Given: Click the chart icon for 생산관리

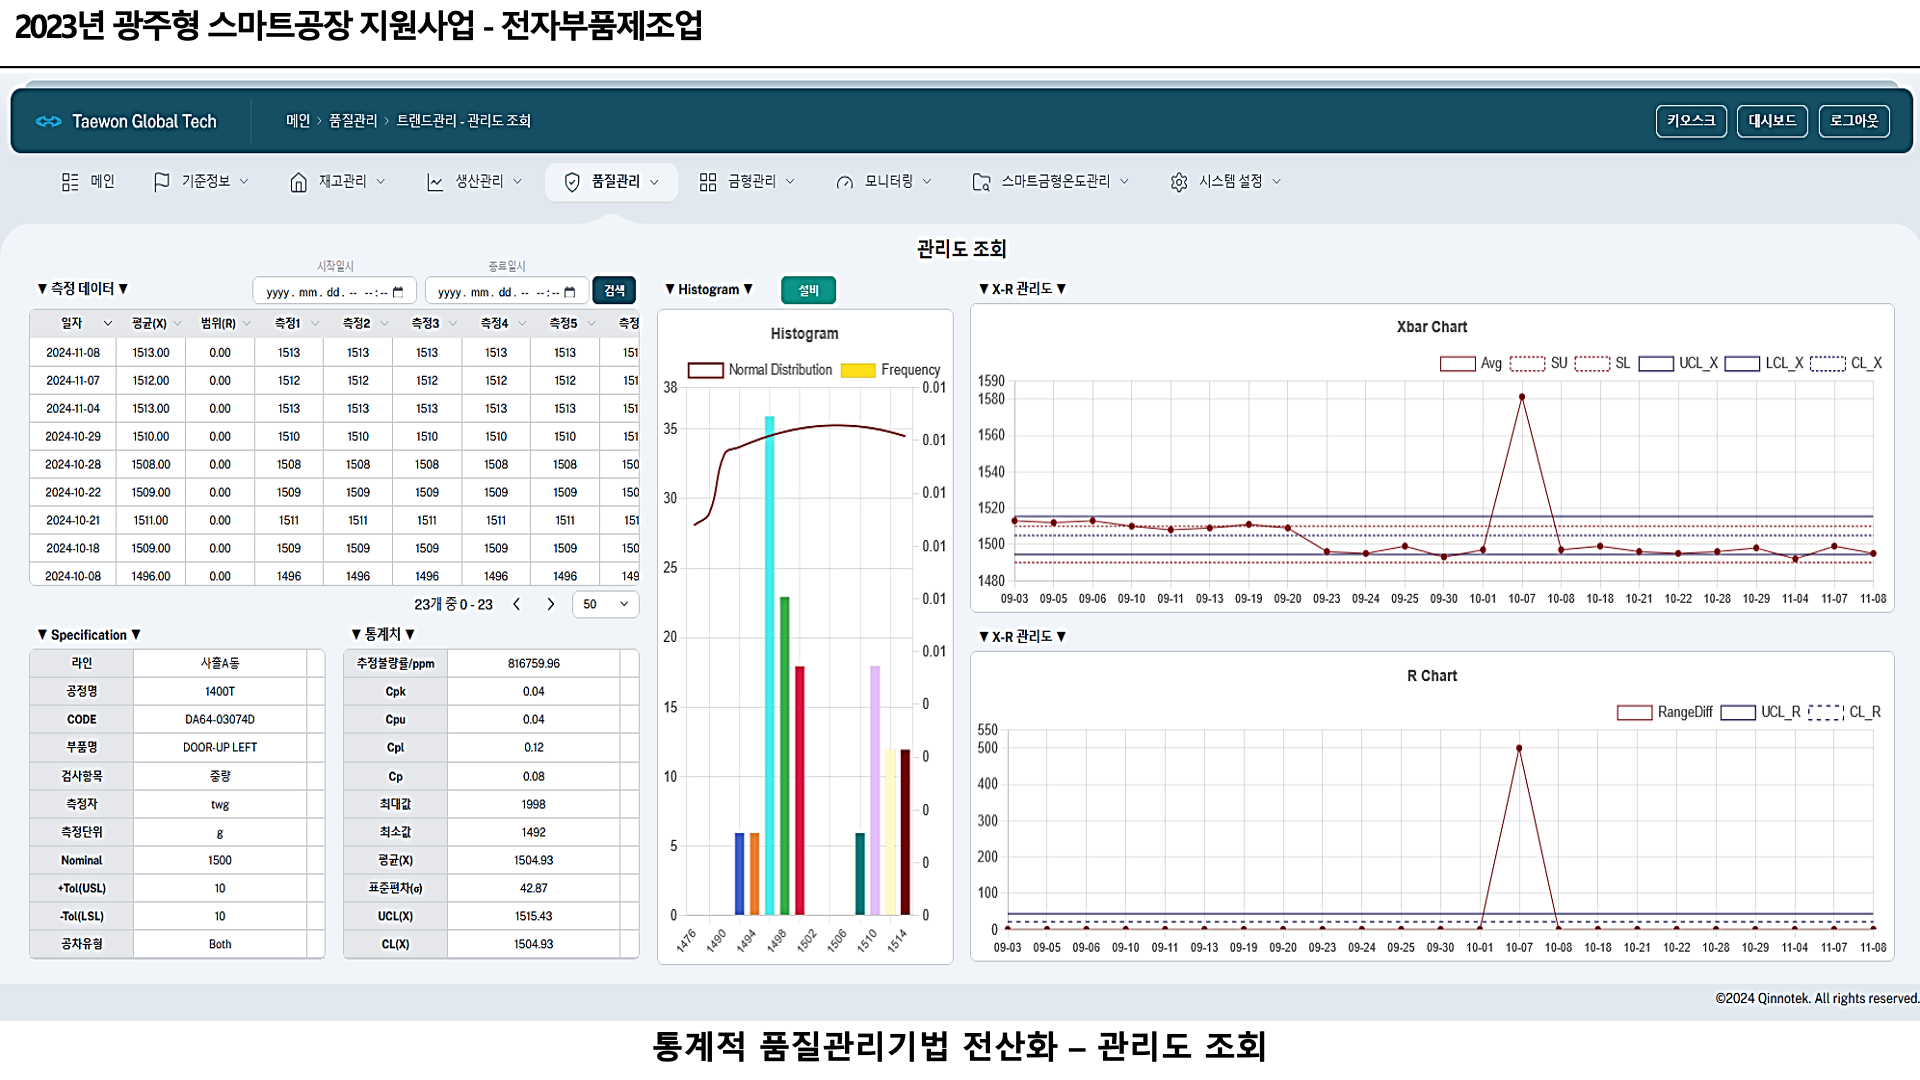Looking at the screenshot, I should point(435,182).
